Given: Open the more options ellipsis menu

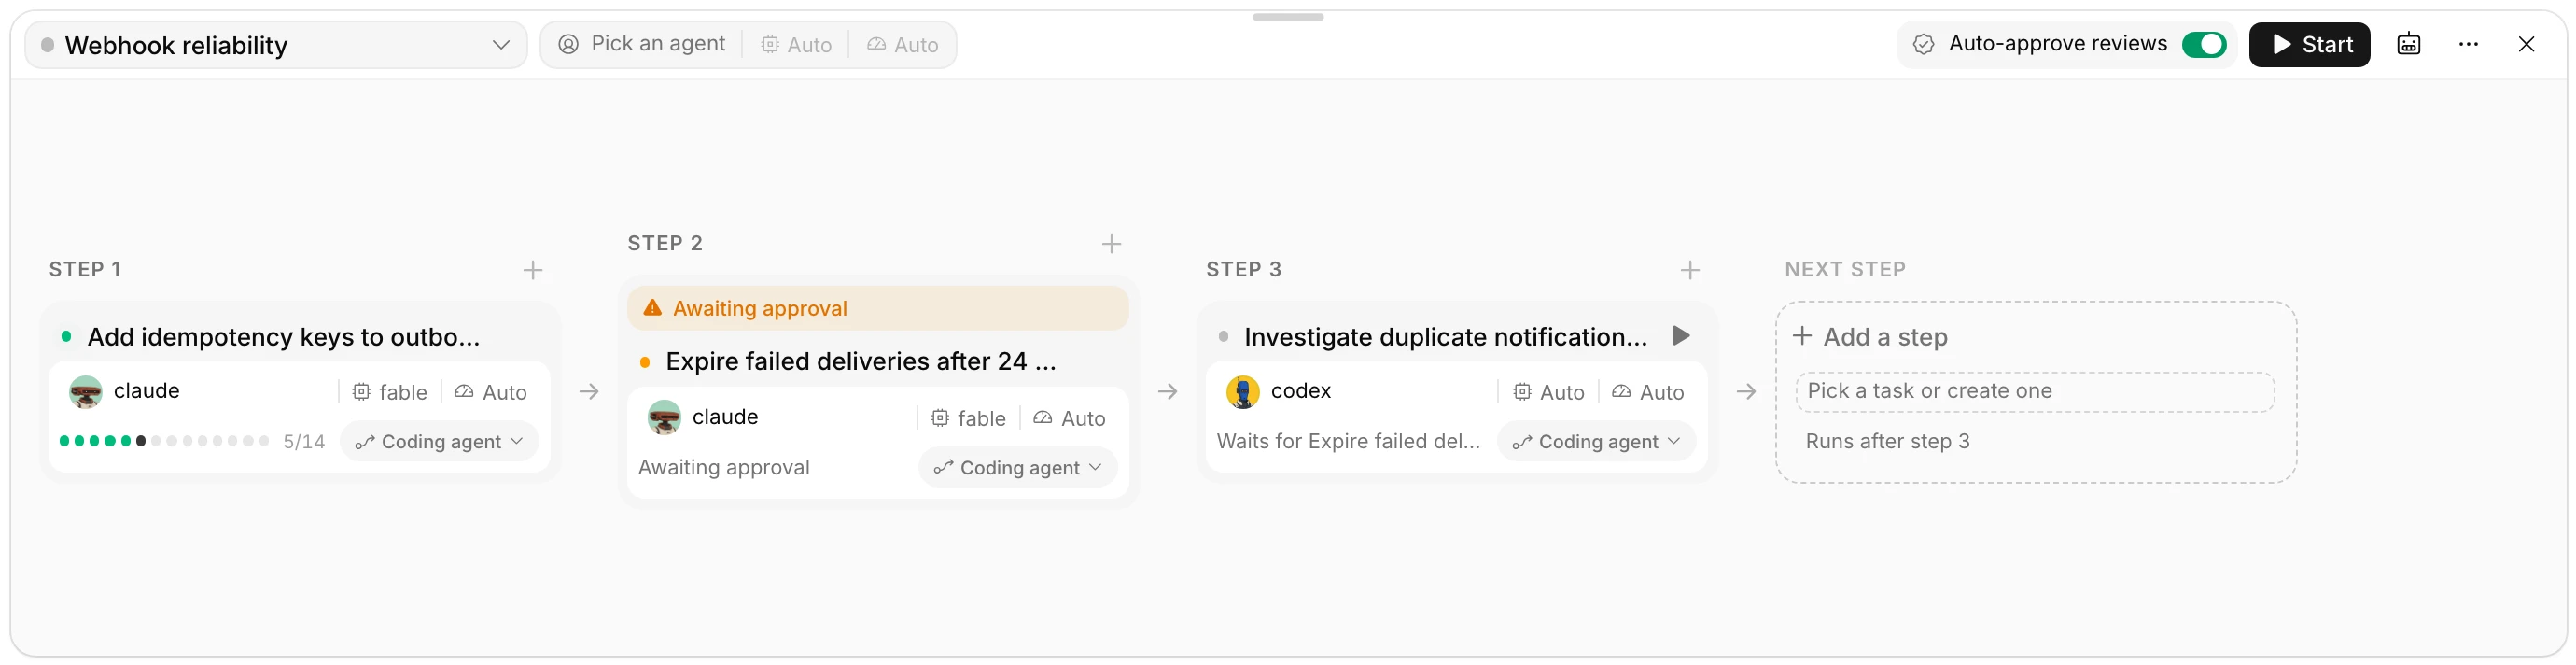Looking at the screenshot, I should [x=2468, y=45].
